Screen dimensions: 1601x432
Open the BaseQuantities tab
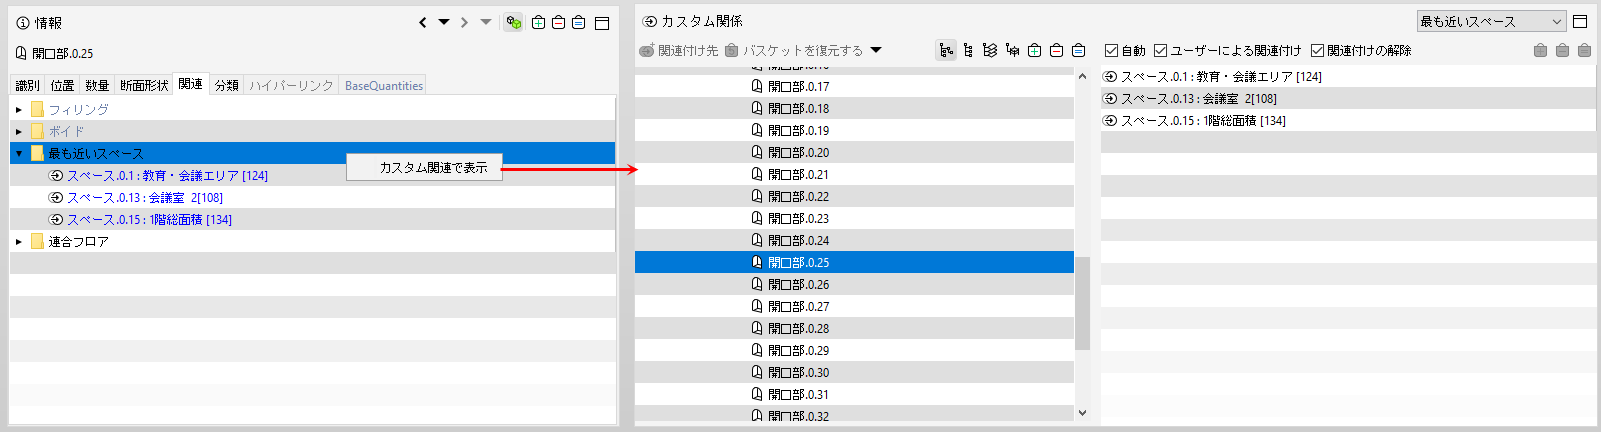[384, 85]
